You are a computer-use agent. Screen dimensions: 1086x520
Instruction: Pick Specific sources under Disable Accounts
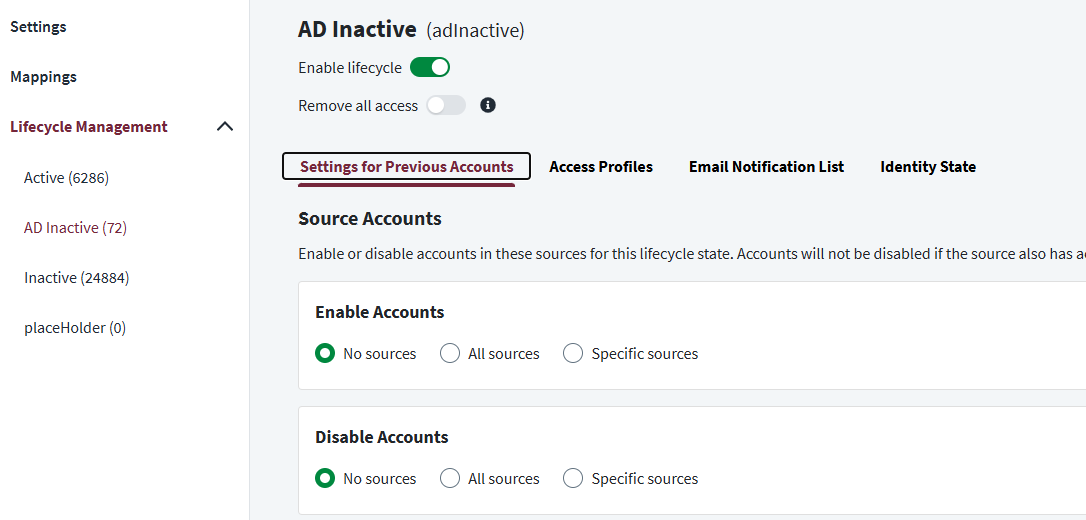573,478
